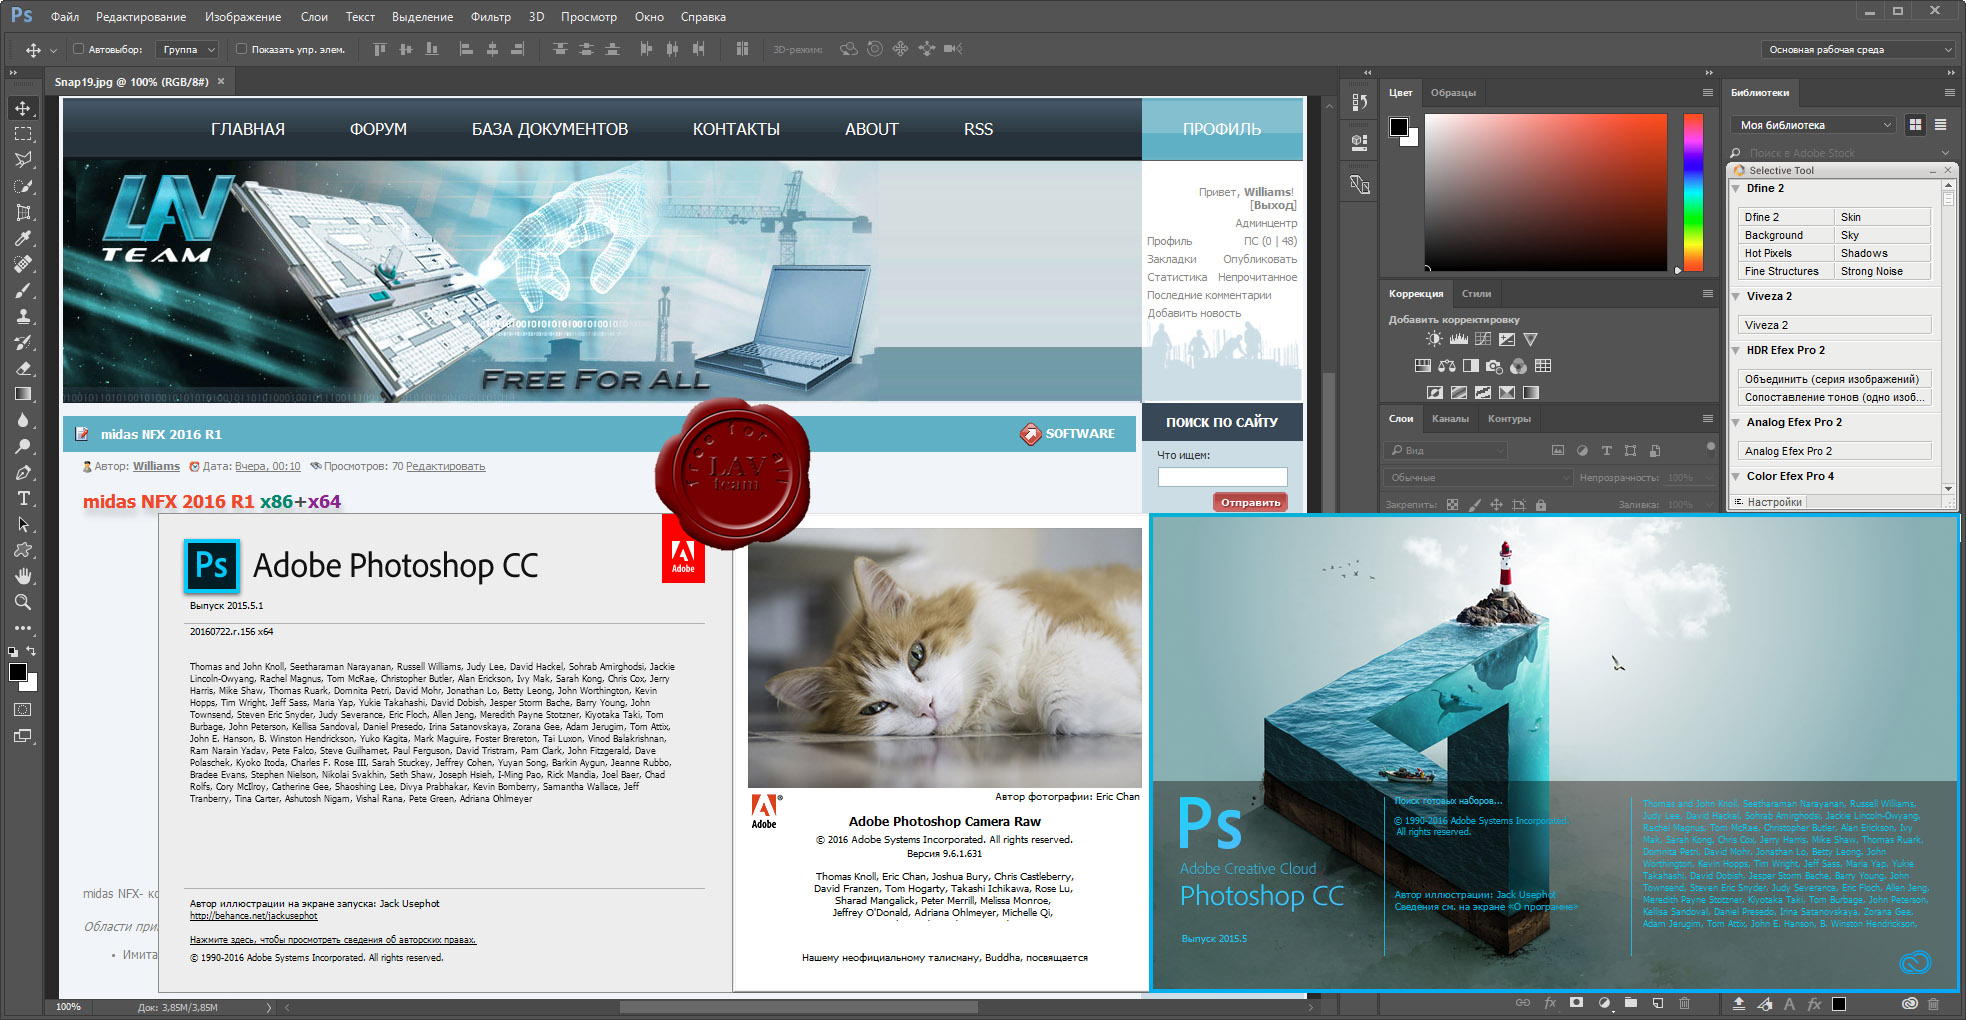The width and height of the screenshot is (1966, 1020).
Task: Select the Eyedropper tool
Action: pos(23,238)
